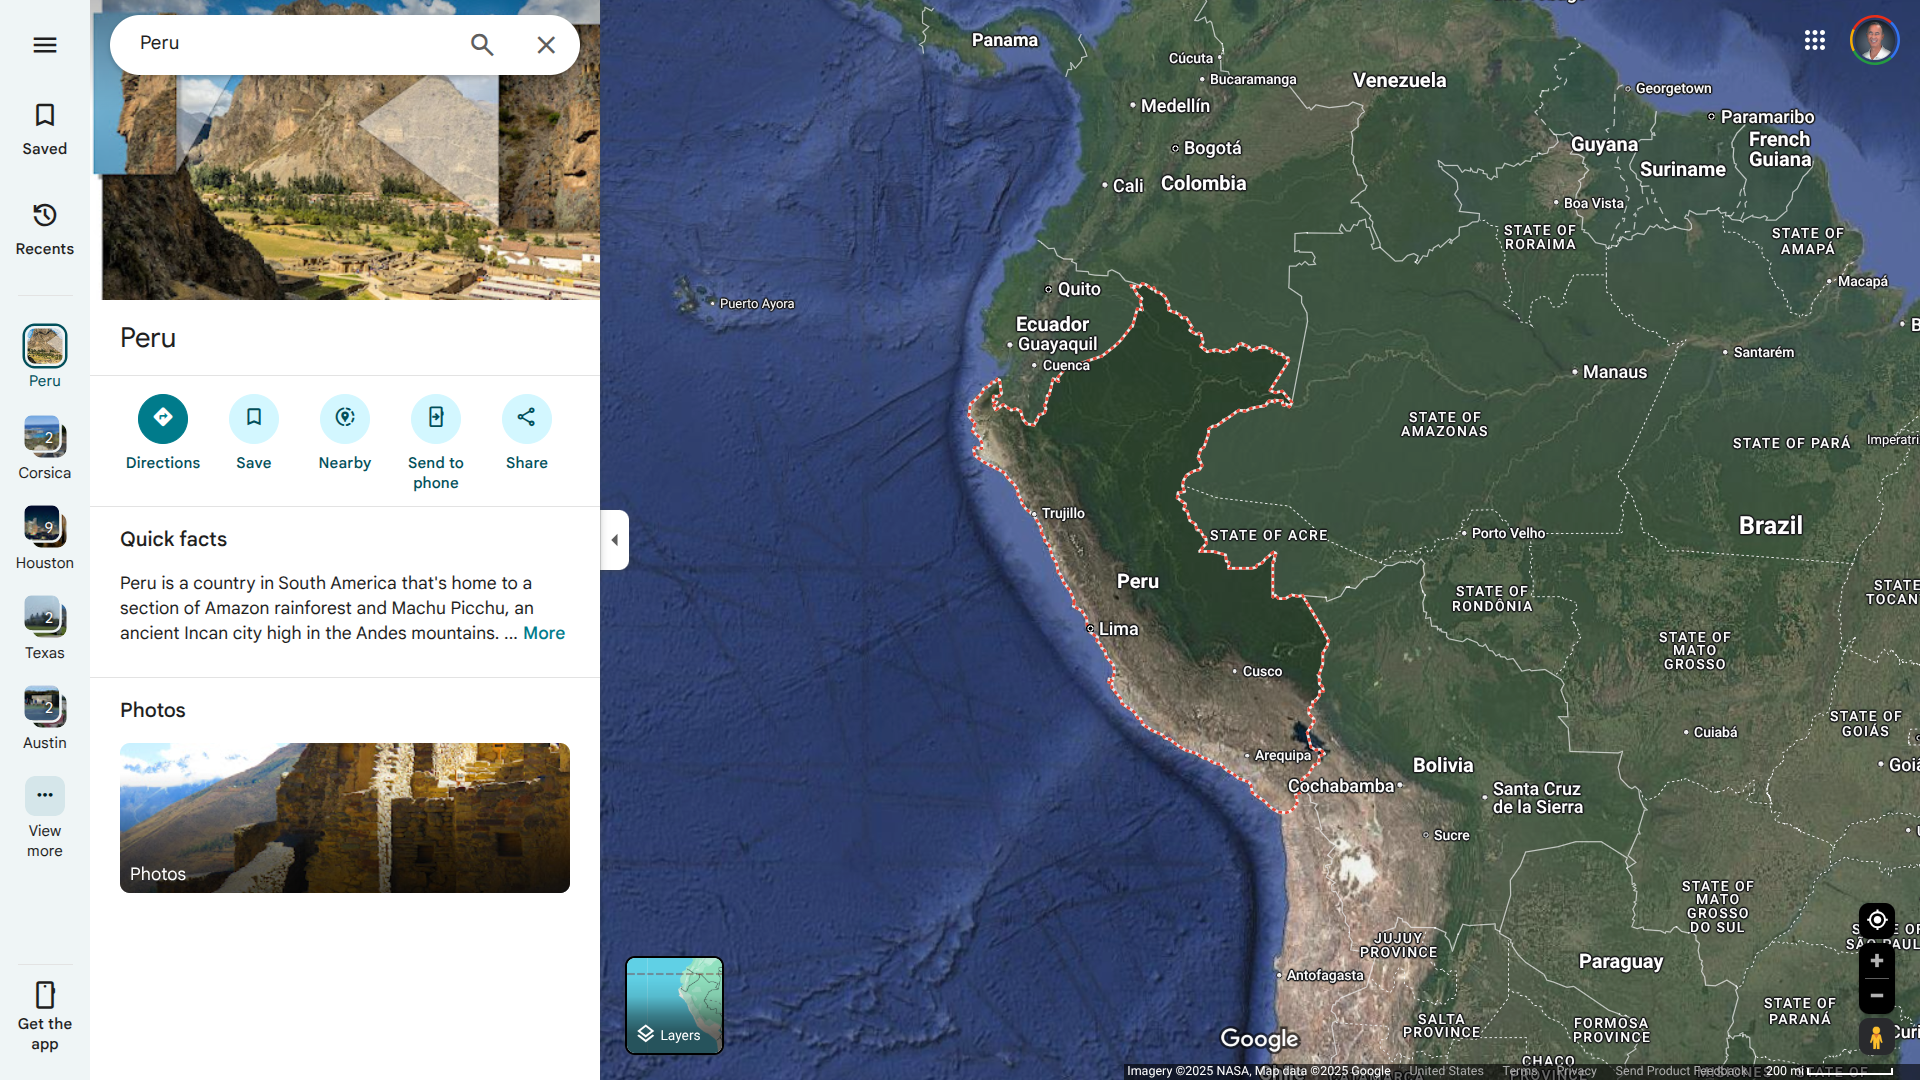
Task: Expand Quick facts with More link
Action: [544, 633]
